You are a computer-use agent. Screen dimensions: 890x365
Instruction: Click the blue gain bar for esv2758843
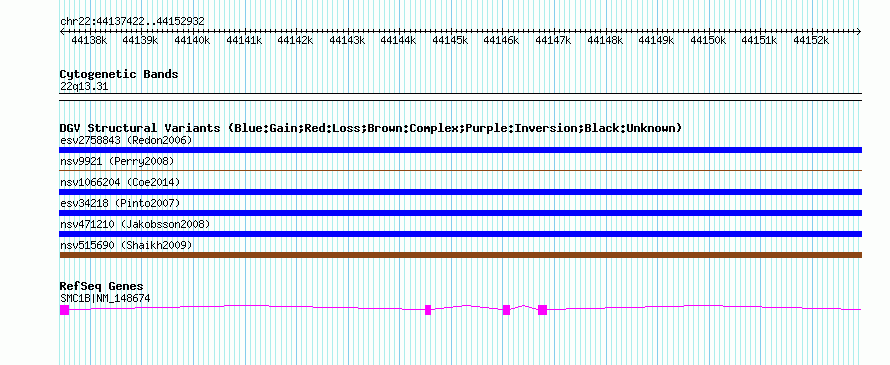coord(461,150)
